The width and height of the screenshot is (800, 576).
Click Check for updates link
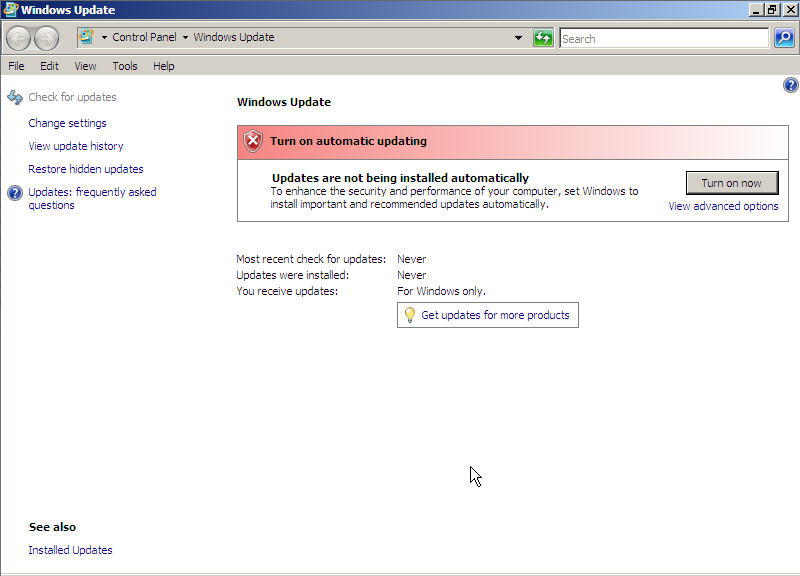tap(72, 97)
